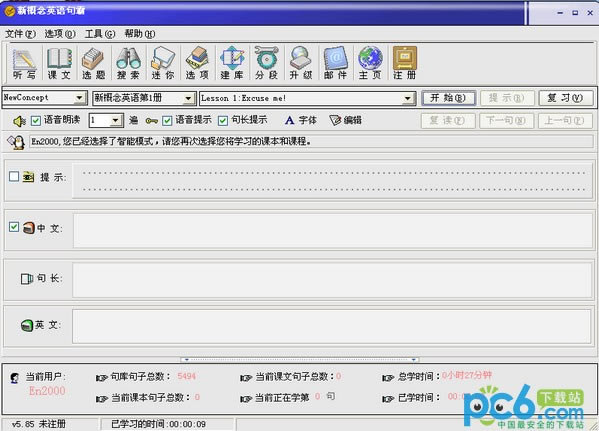Uncheck the 中文 row checkbox
This screenshot has height=431, width=599.
tap(14, 227)
